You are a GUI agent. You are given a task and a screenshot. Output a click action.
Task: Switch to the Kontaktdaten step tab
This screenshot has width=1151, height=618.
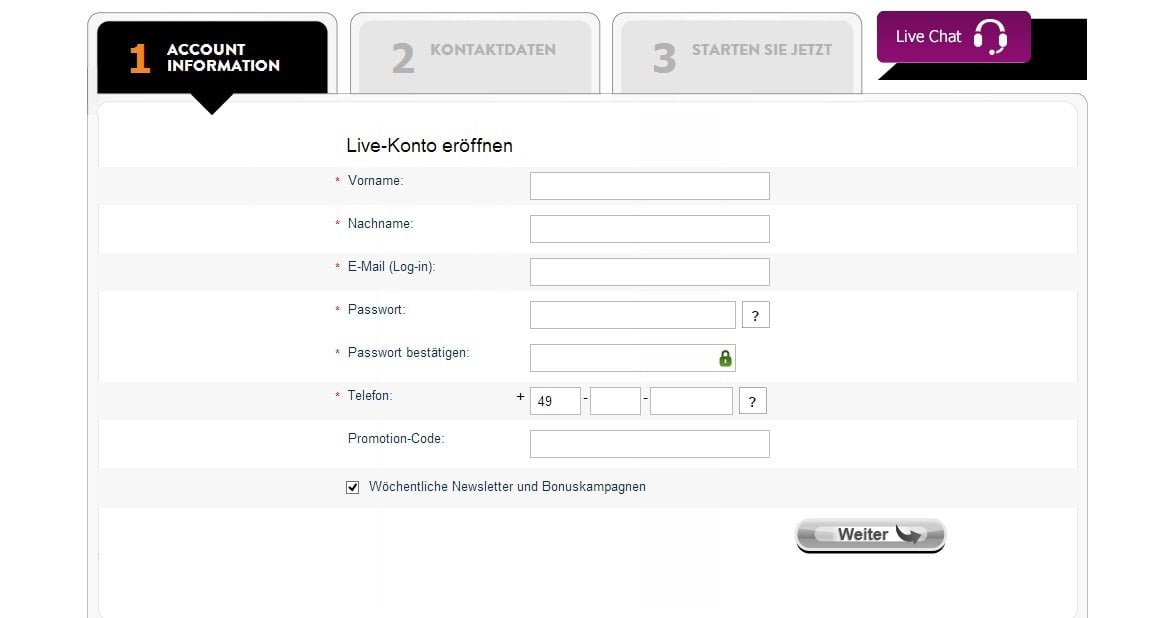[x=475, y=57]
